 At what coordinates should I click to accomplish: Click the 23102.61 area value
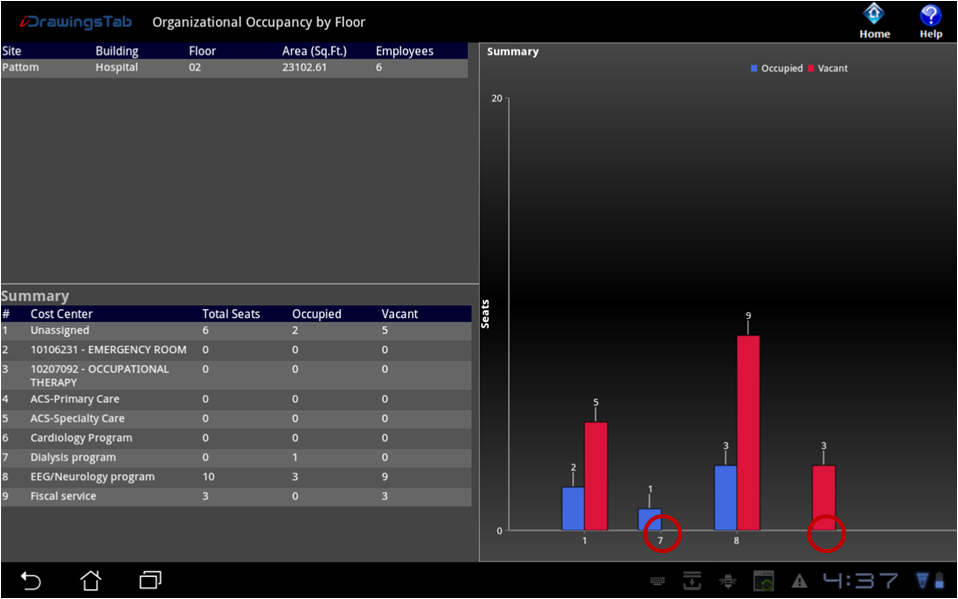click(x=304, y=68)
